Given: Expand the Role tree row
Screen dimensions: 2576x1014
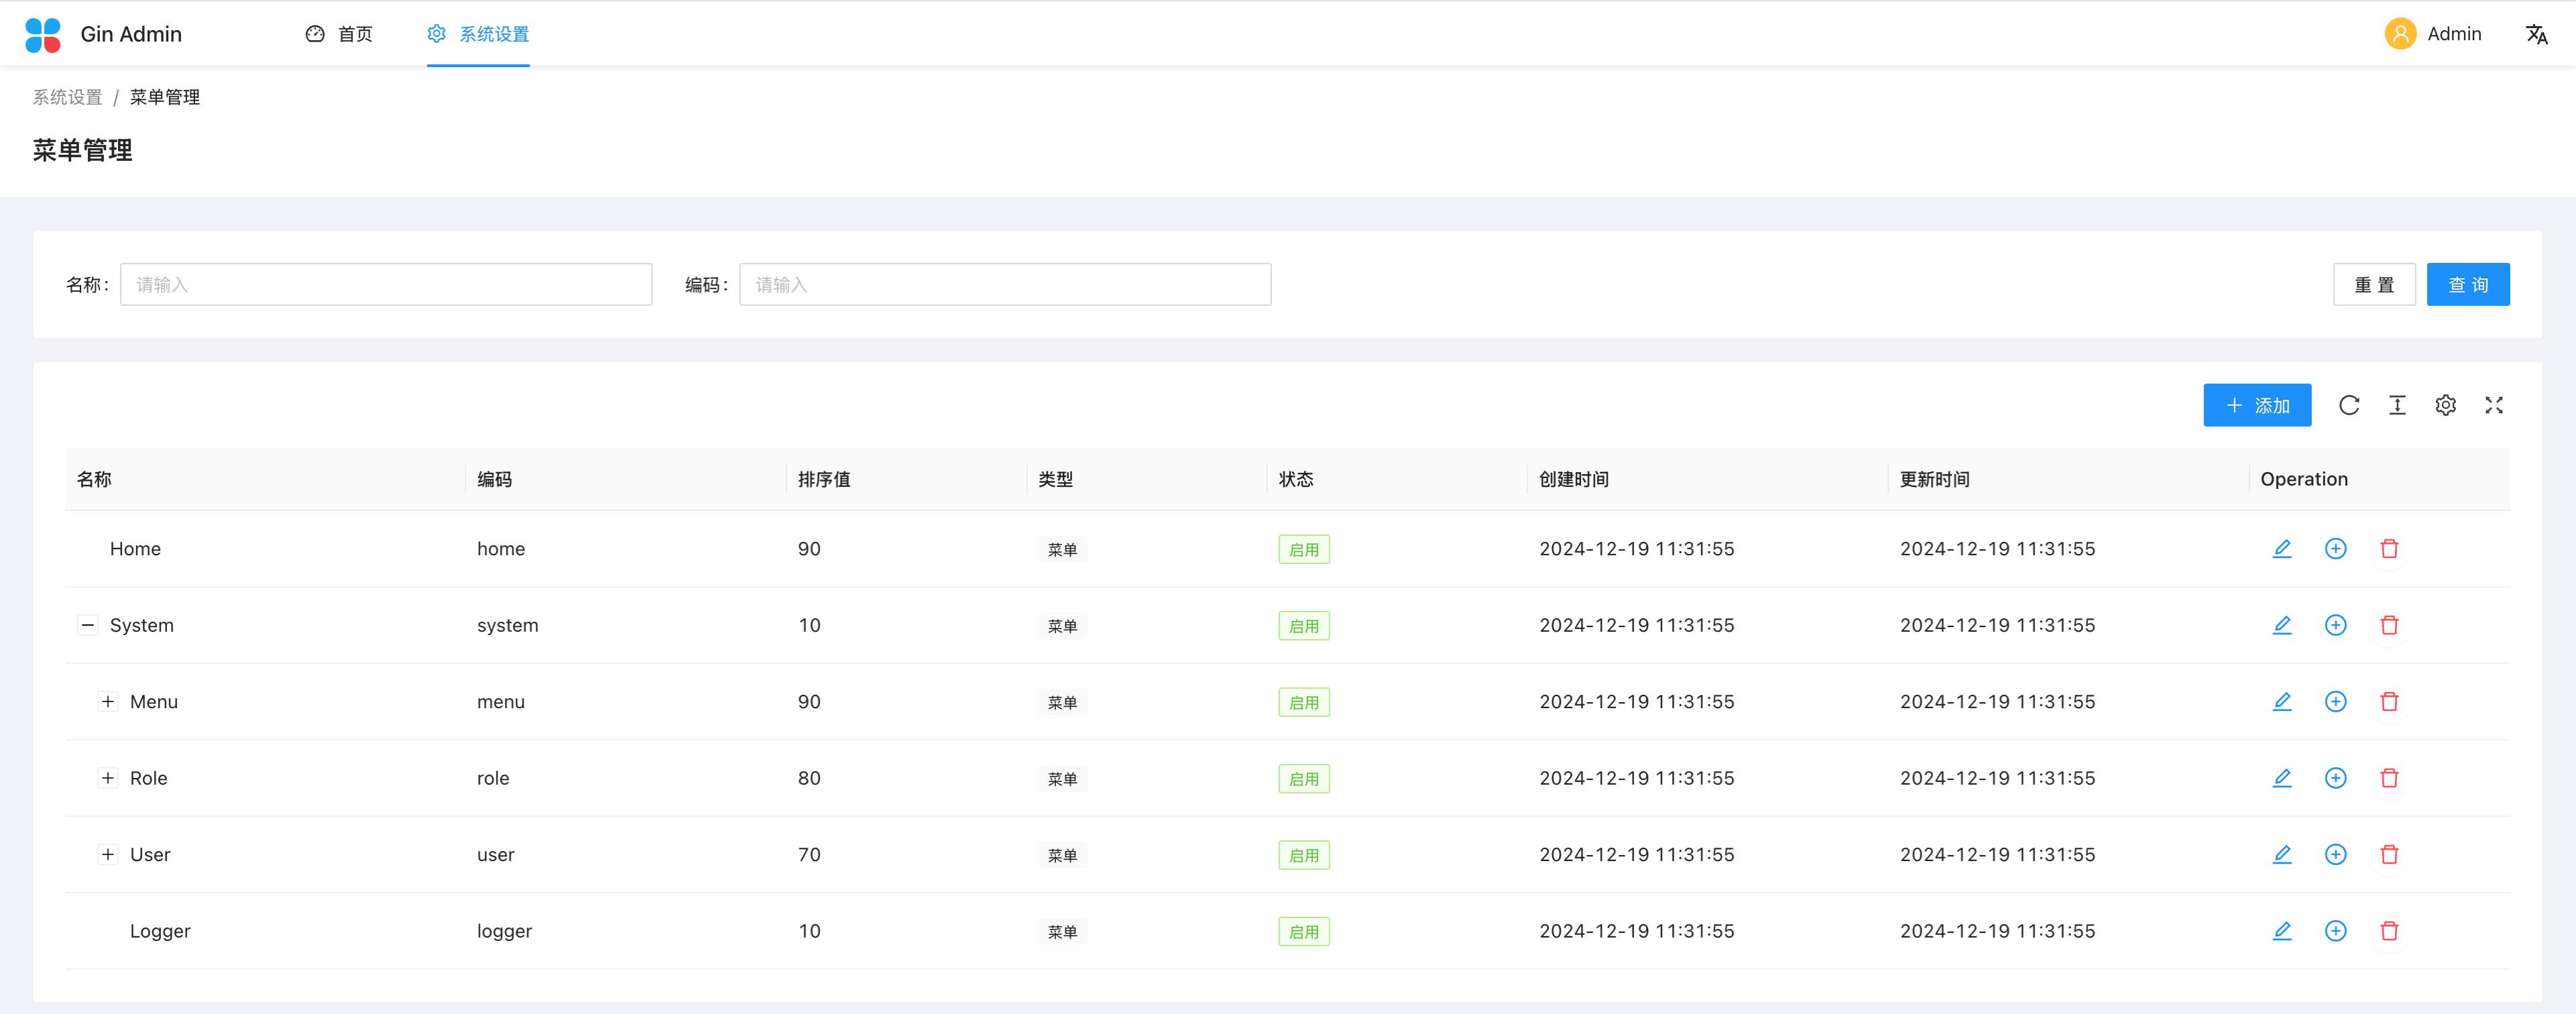Looking at the screenshot, I should click(x=108, y=778).
